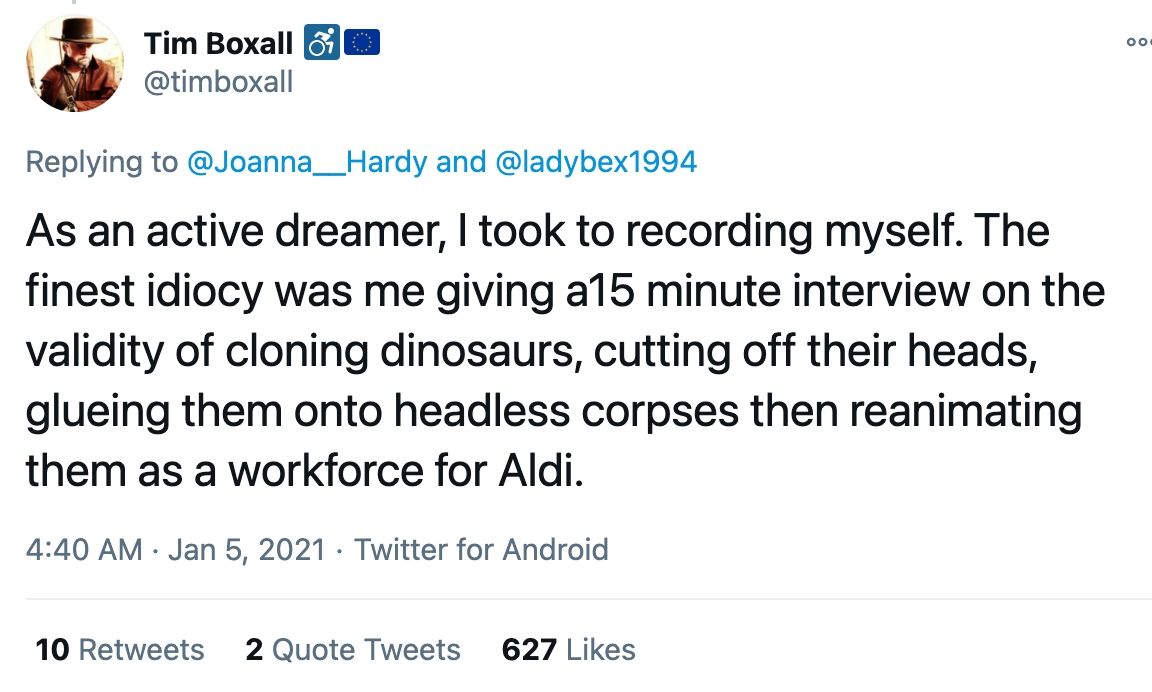Open the three-dot more options menu
The height and width of the screenshot is (692, 1152).
1138,42
